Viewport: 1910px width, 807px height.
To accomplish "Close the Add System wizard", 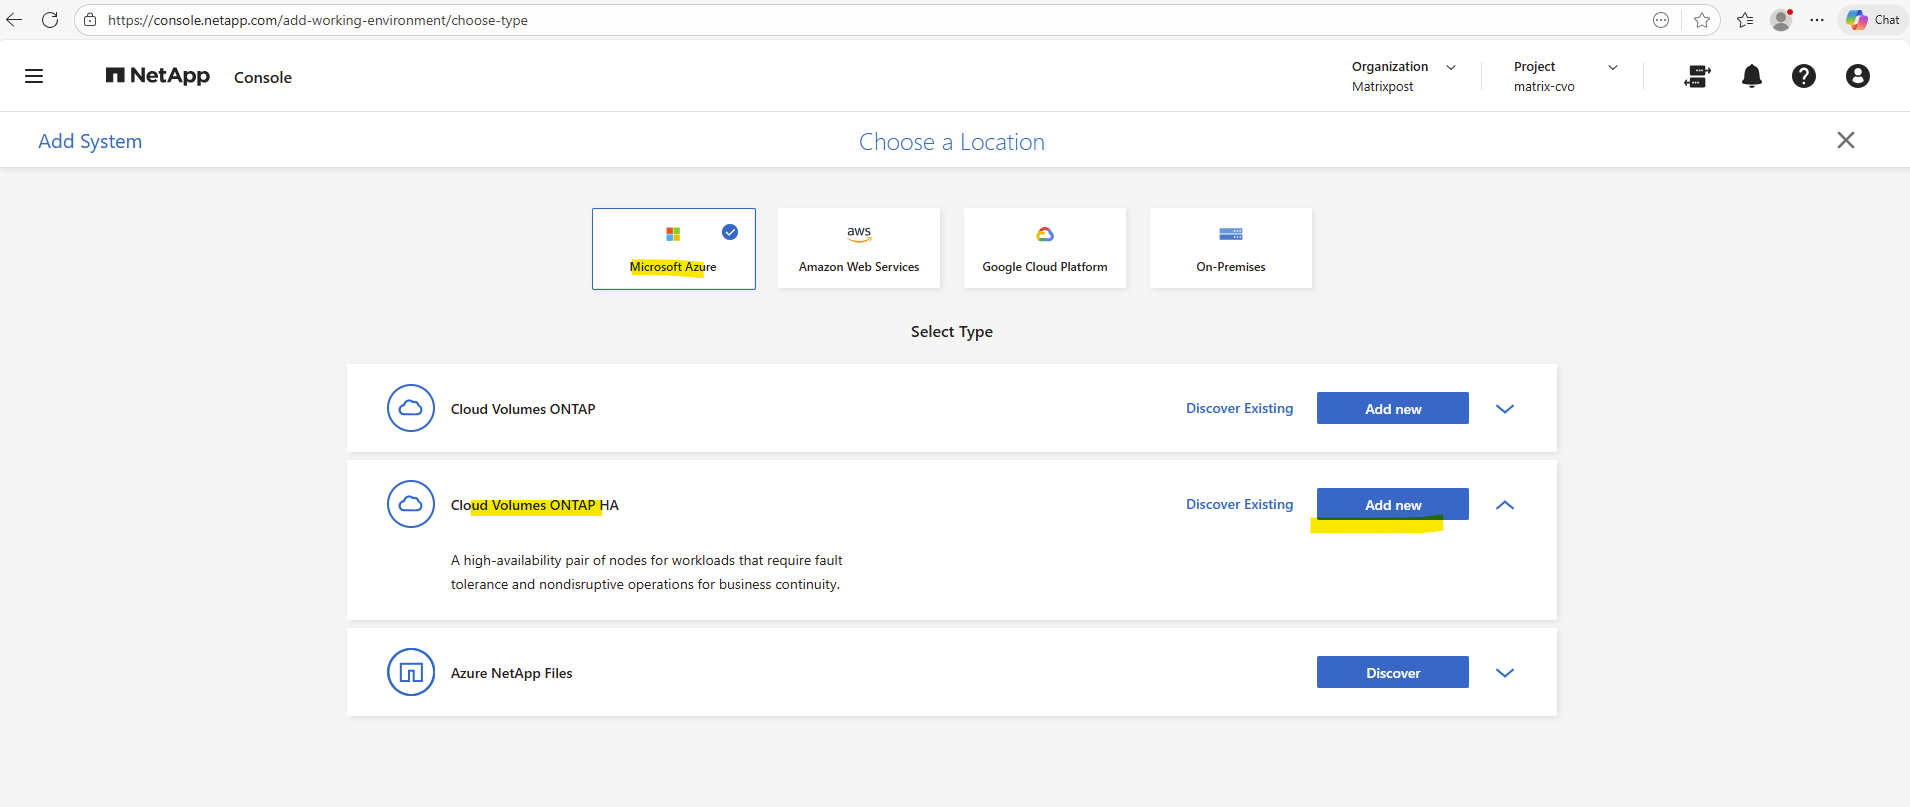I will (x=1845, y=140).
